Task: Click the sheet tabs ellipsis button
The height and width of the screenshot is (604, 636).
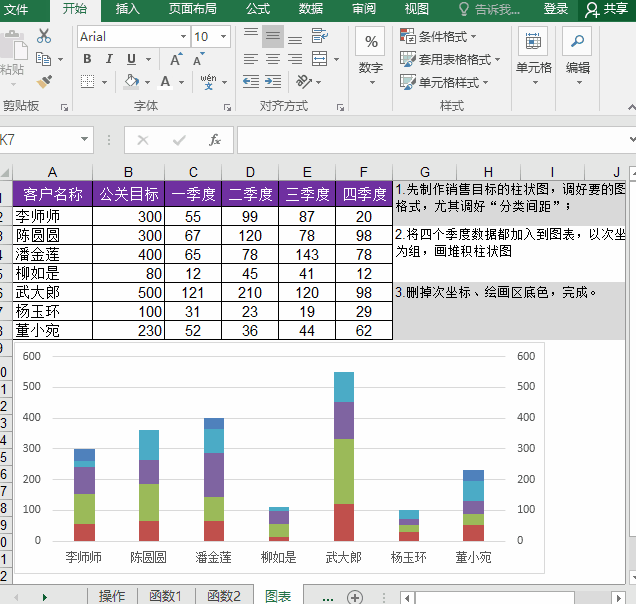Action: (327, 598)
